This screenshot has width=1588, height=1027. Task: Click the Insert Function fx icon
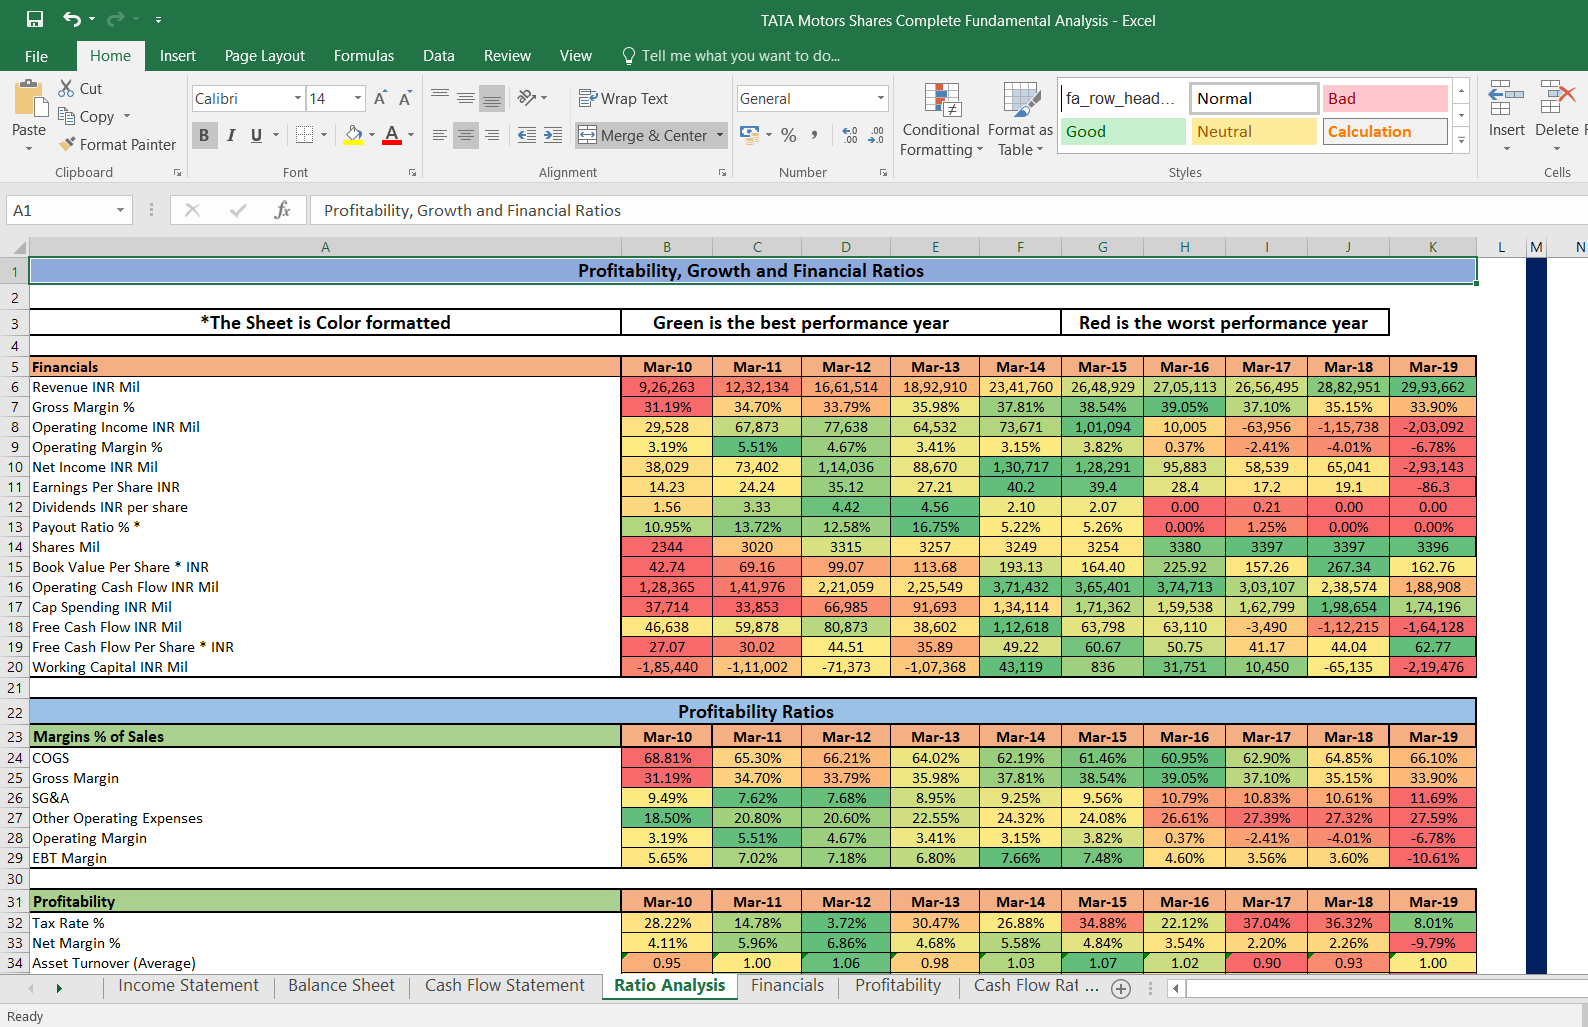282,210
